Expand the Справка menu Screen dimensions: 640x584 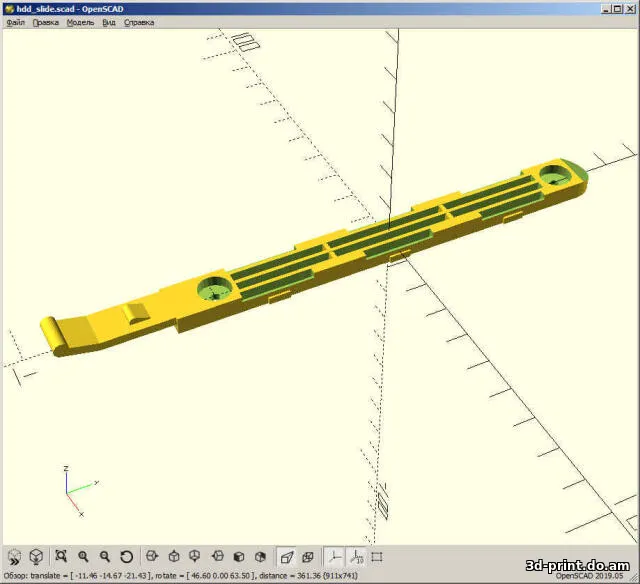(x=139, y=22)
